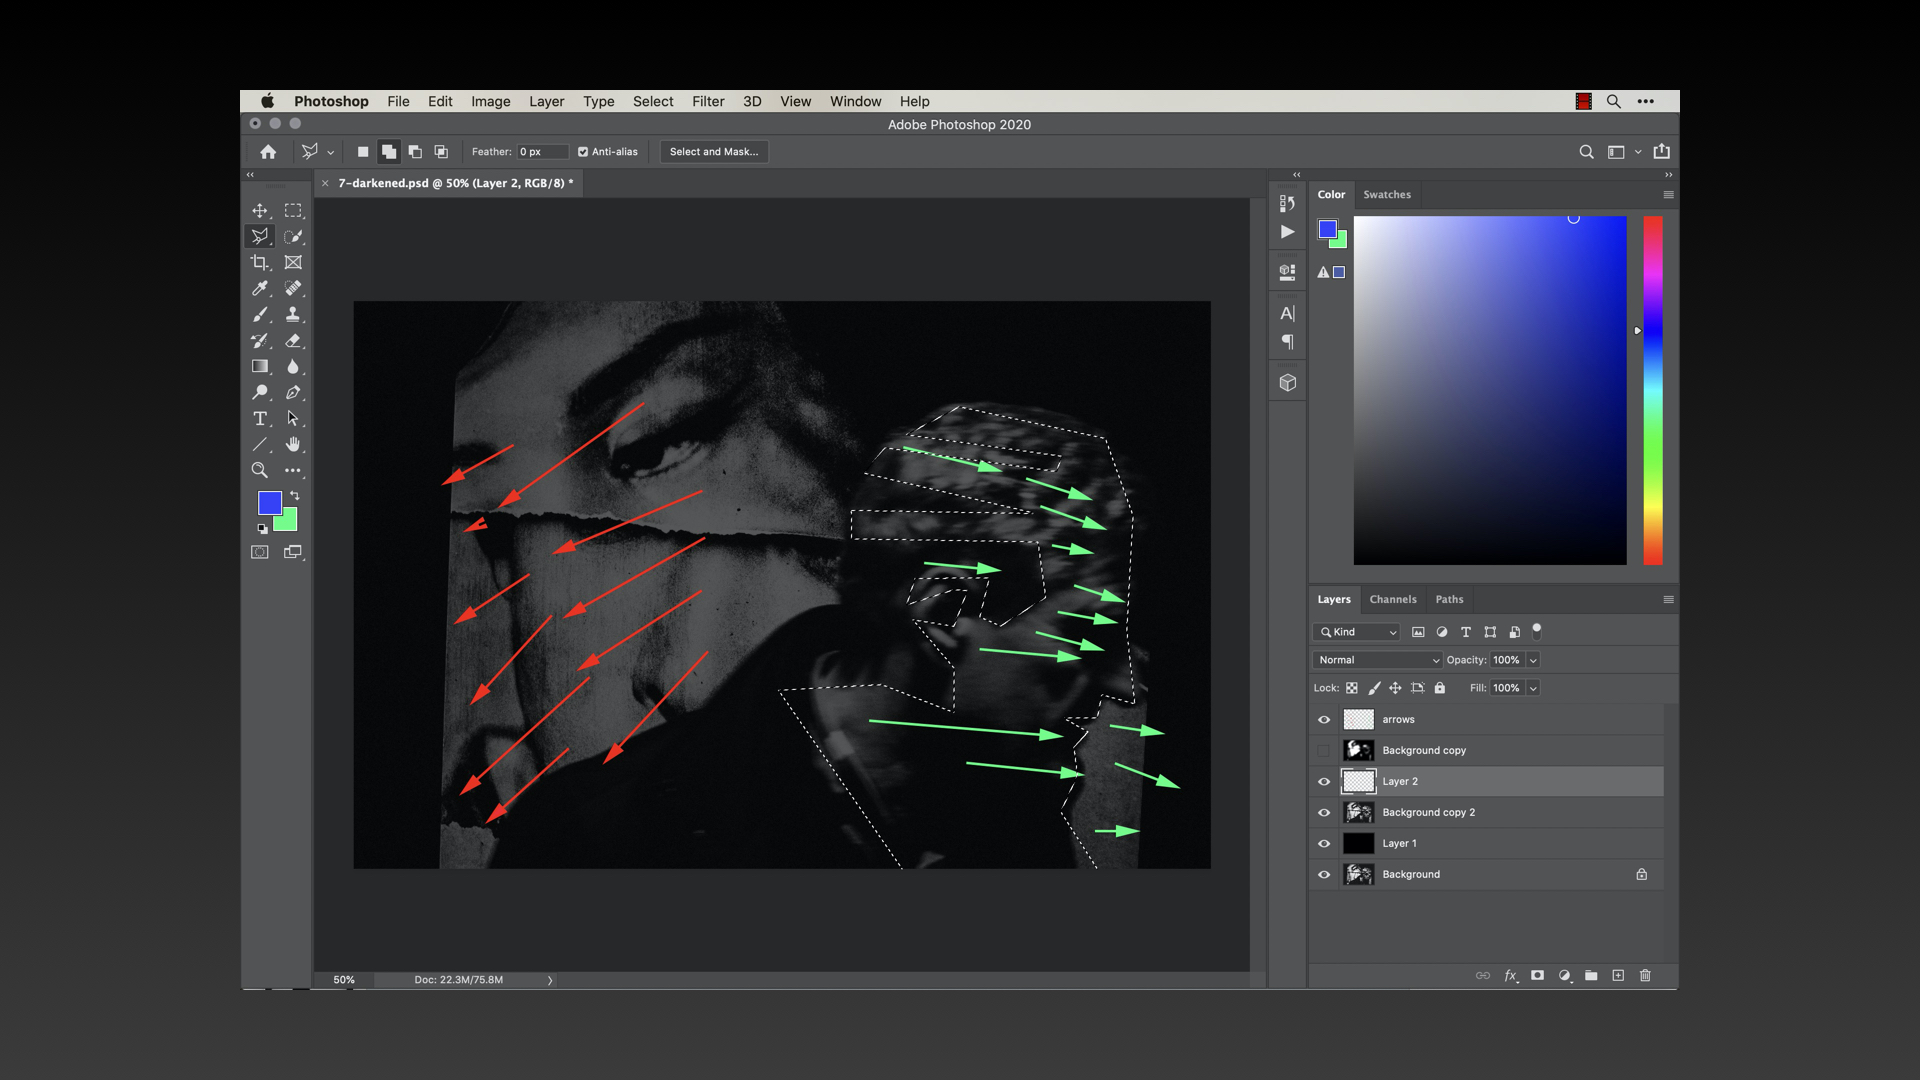The height and width of the screenshot is (1080, 1920).
Task: Click the Feather input field
Action: (x=541, y=152)
